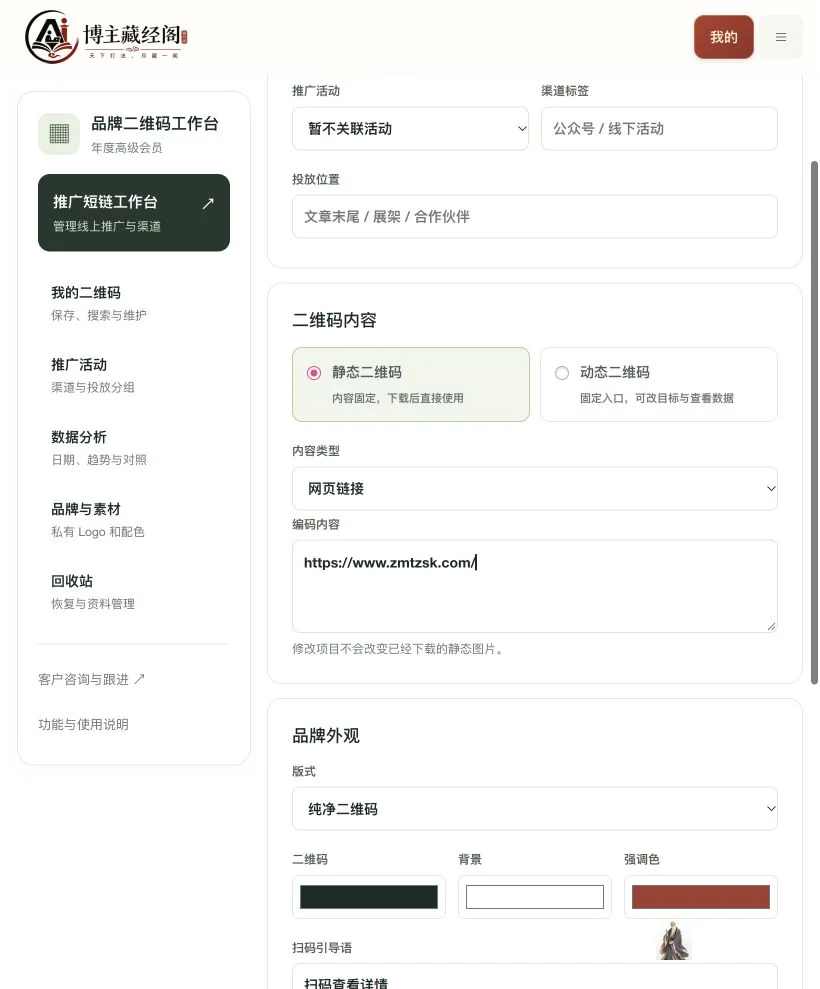Image resolution: width=820 pixels, height=989 pixels.
Task: Open 数据分析 in sidebar
Action: coord(134,447)
